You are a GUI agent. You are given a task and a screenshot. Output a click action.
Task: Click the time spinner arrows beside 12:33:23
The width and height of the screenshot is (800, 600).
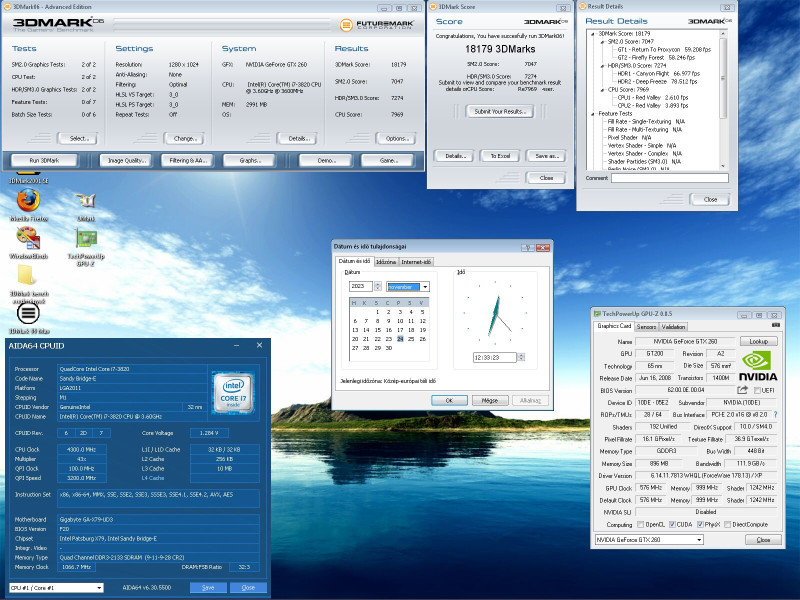521,357
